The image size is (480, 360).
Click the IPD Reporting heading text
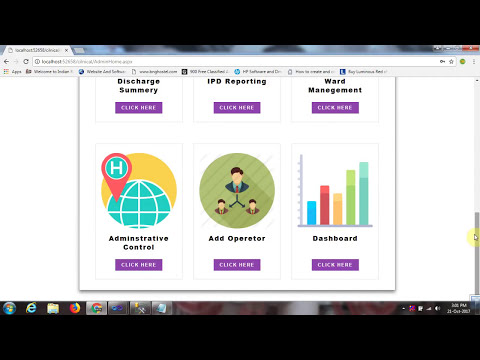(237, 81)
